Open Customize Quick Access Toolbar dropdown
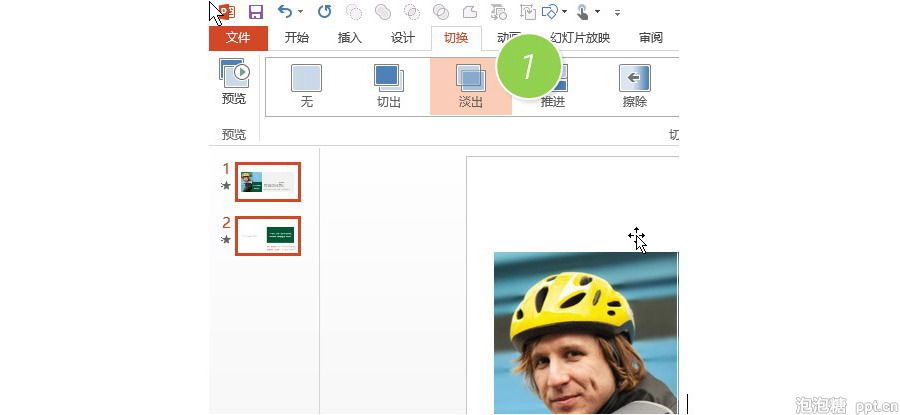Image resolution: width=900 pixels, height=415 pixels. [x=617, y=12]
